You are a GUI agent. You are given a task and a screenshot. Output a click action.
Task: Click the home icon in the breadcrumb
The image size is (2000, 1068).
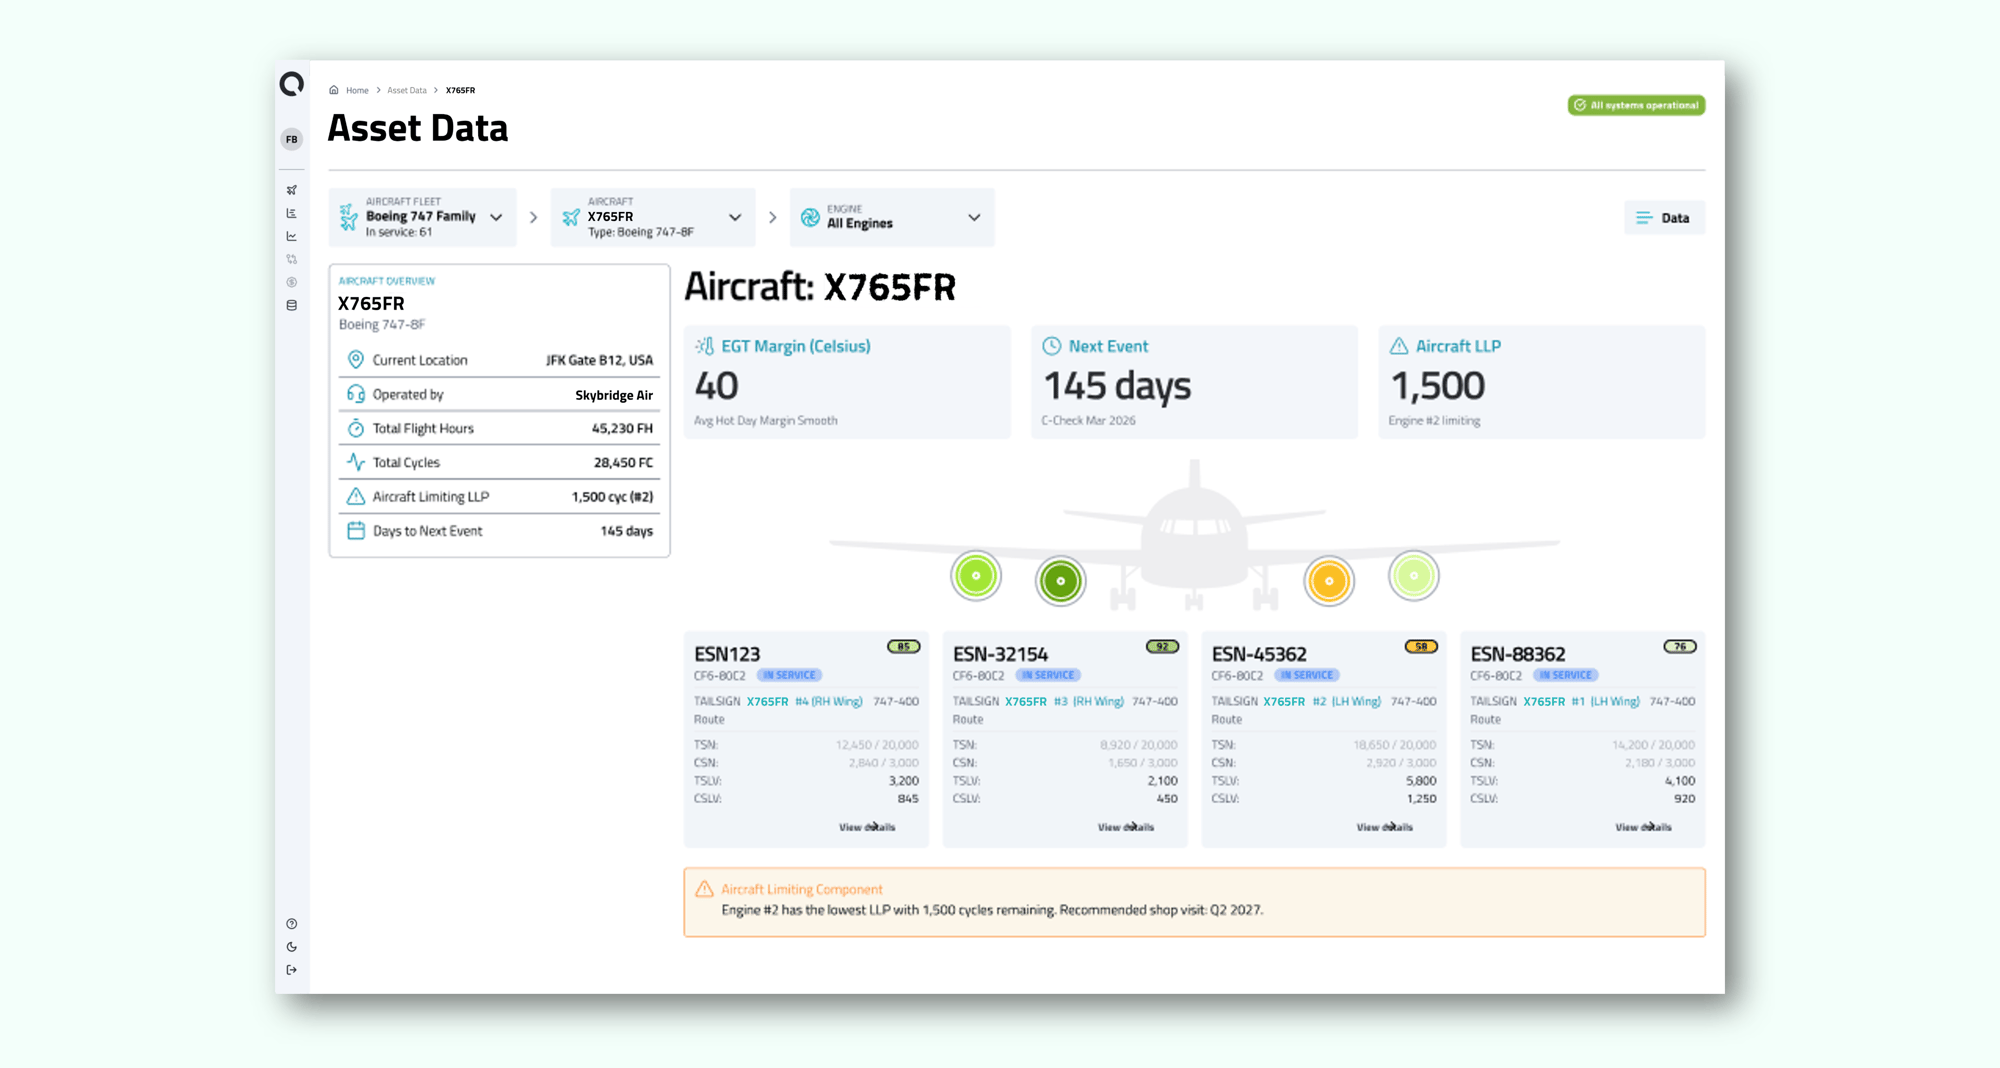click(334, 90)
